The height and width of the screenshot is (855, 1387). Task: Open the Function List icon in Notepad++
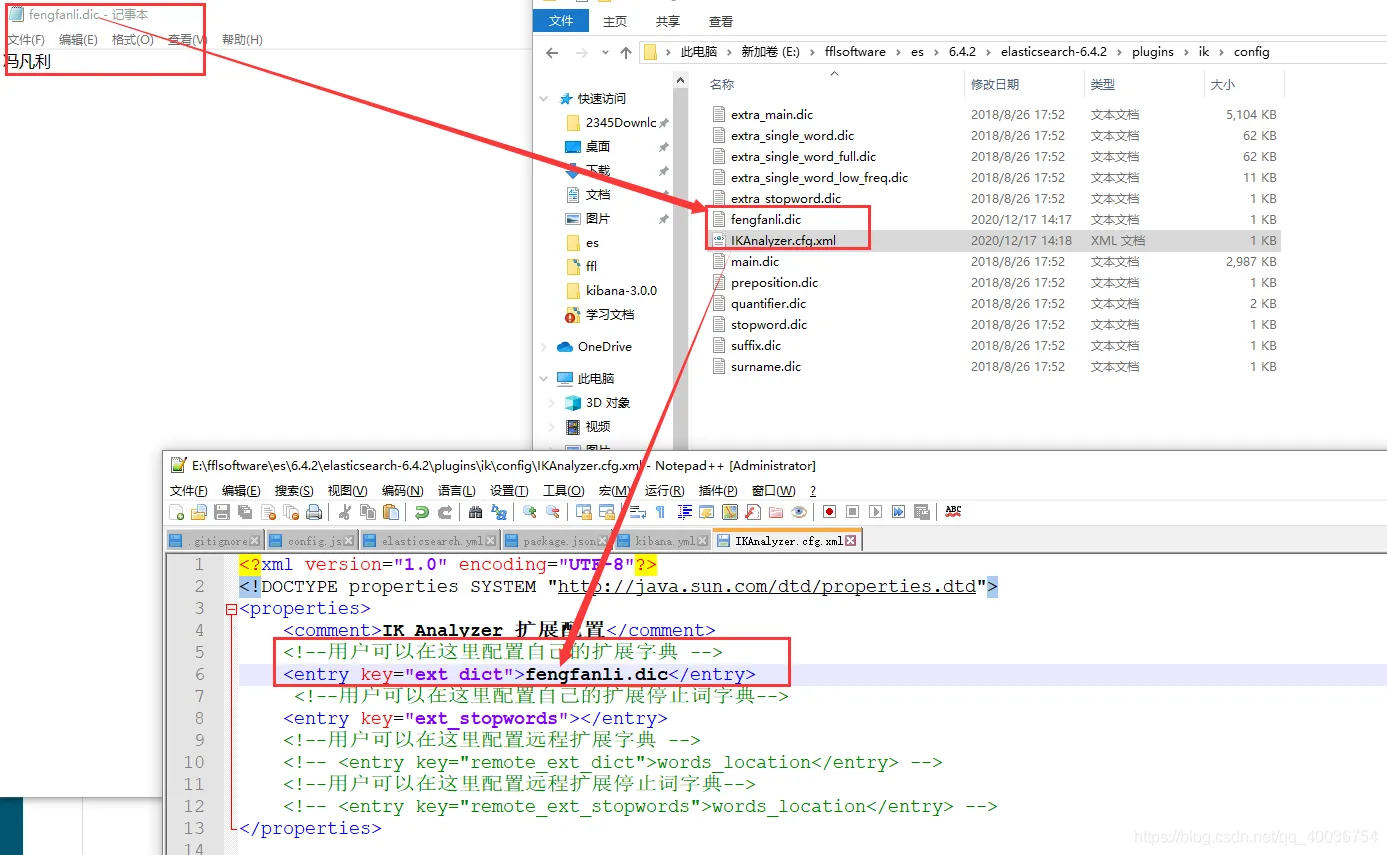click(x=753, y=512)
